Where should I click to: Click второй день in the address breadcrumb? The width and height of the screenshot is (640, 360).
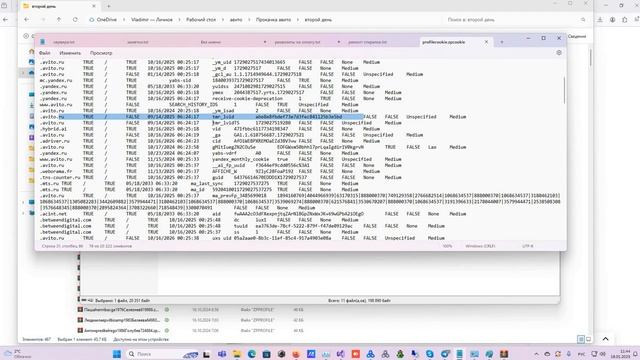click(318, 20)
